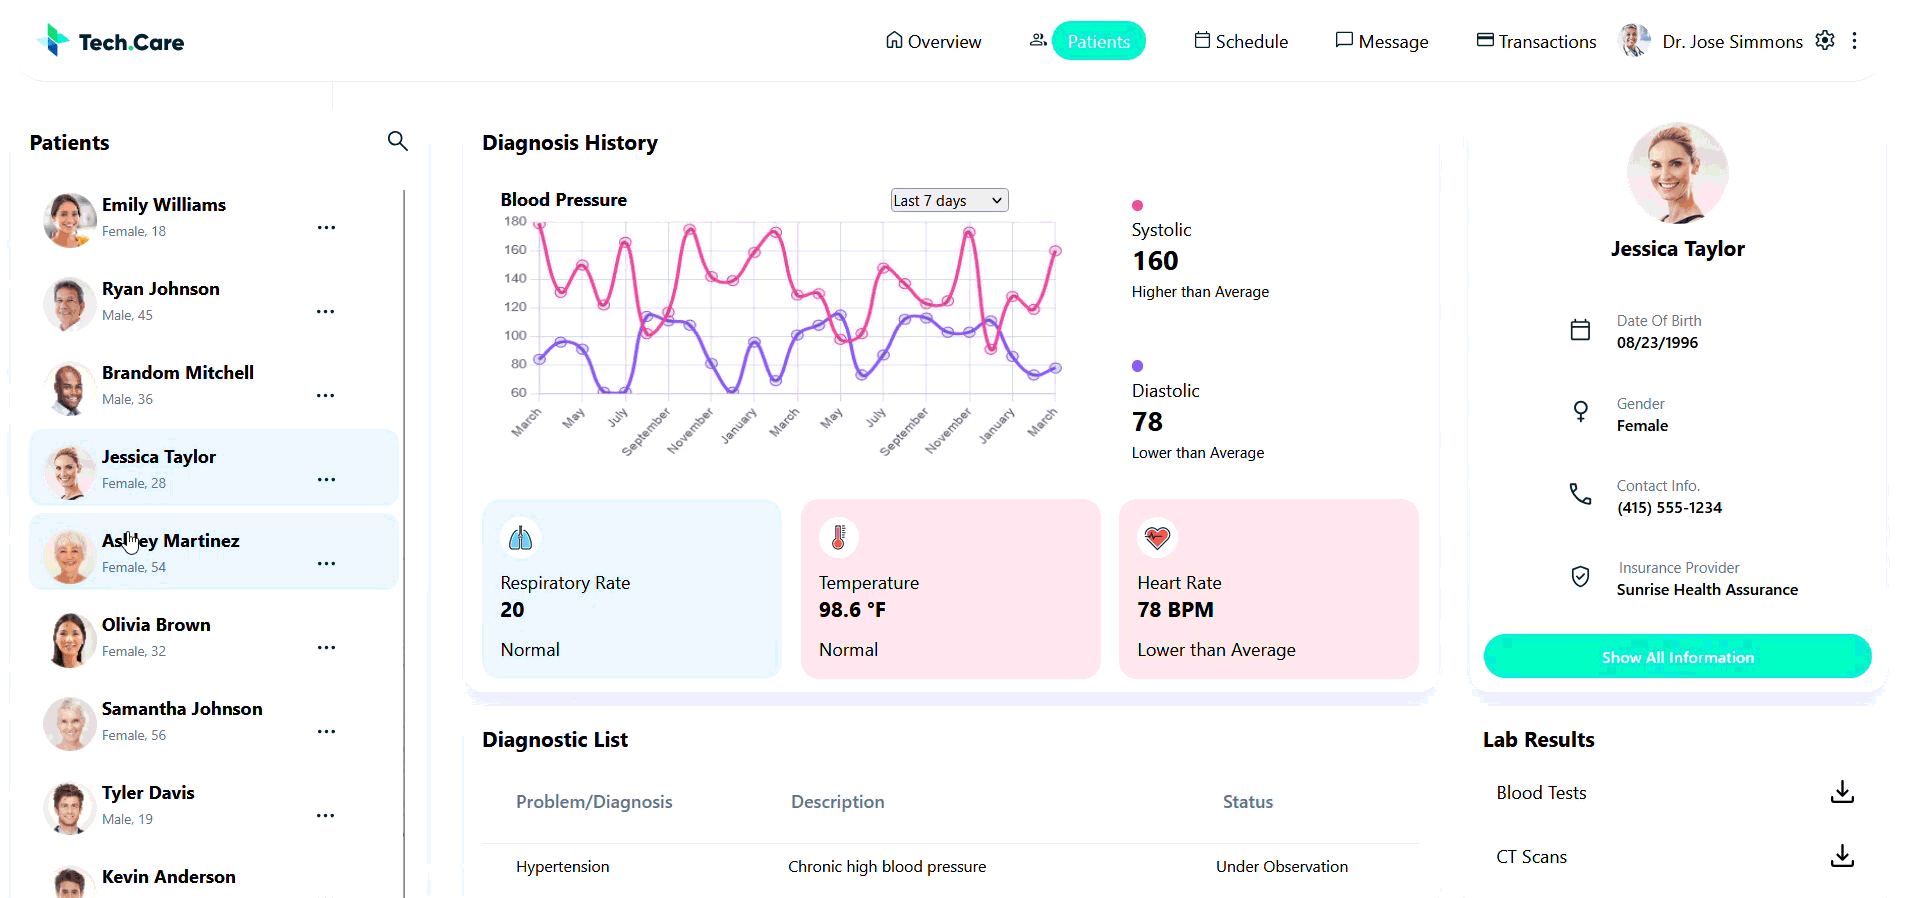Click the Date Of Birth calendar icon
Screen dimensions: 1906x898
1580,330
